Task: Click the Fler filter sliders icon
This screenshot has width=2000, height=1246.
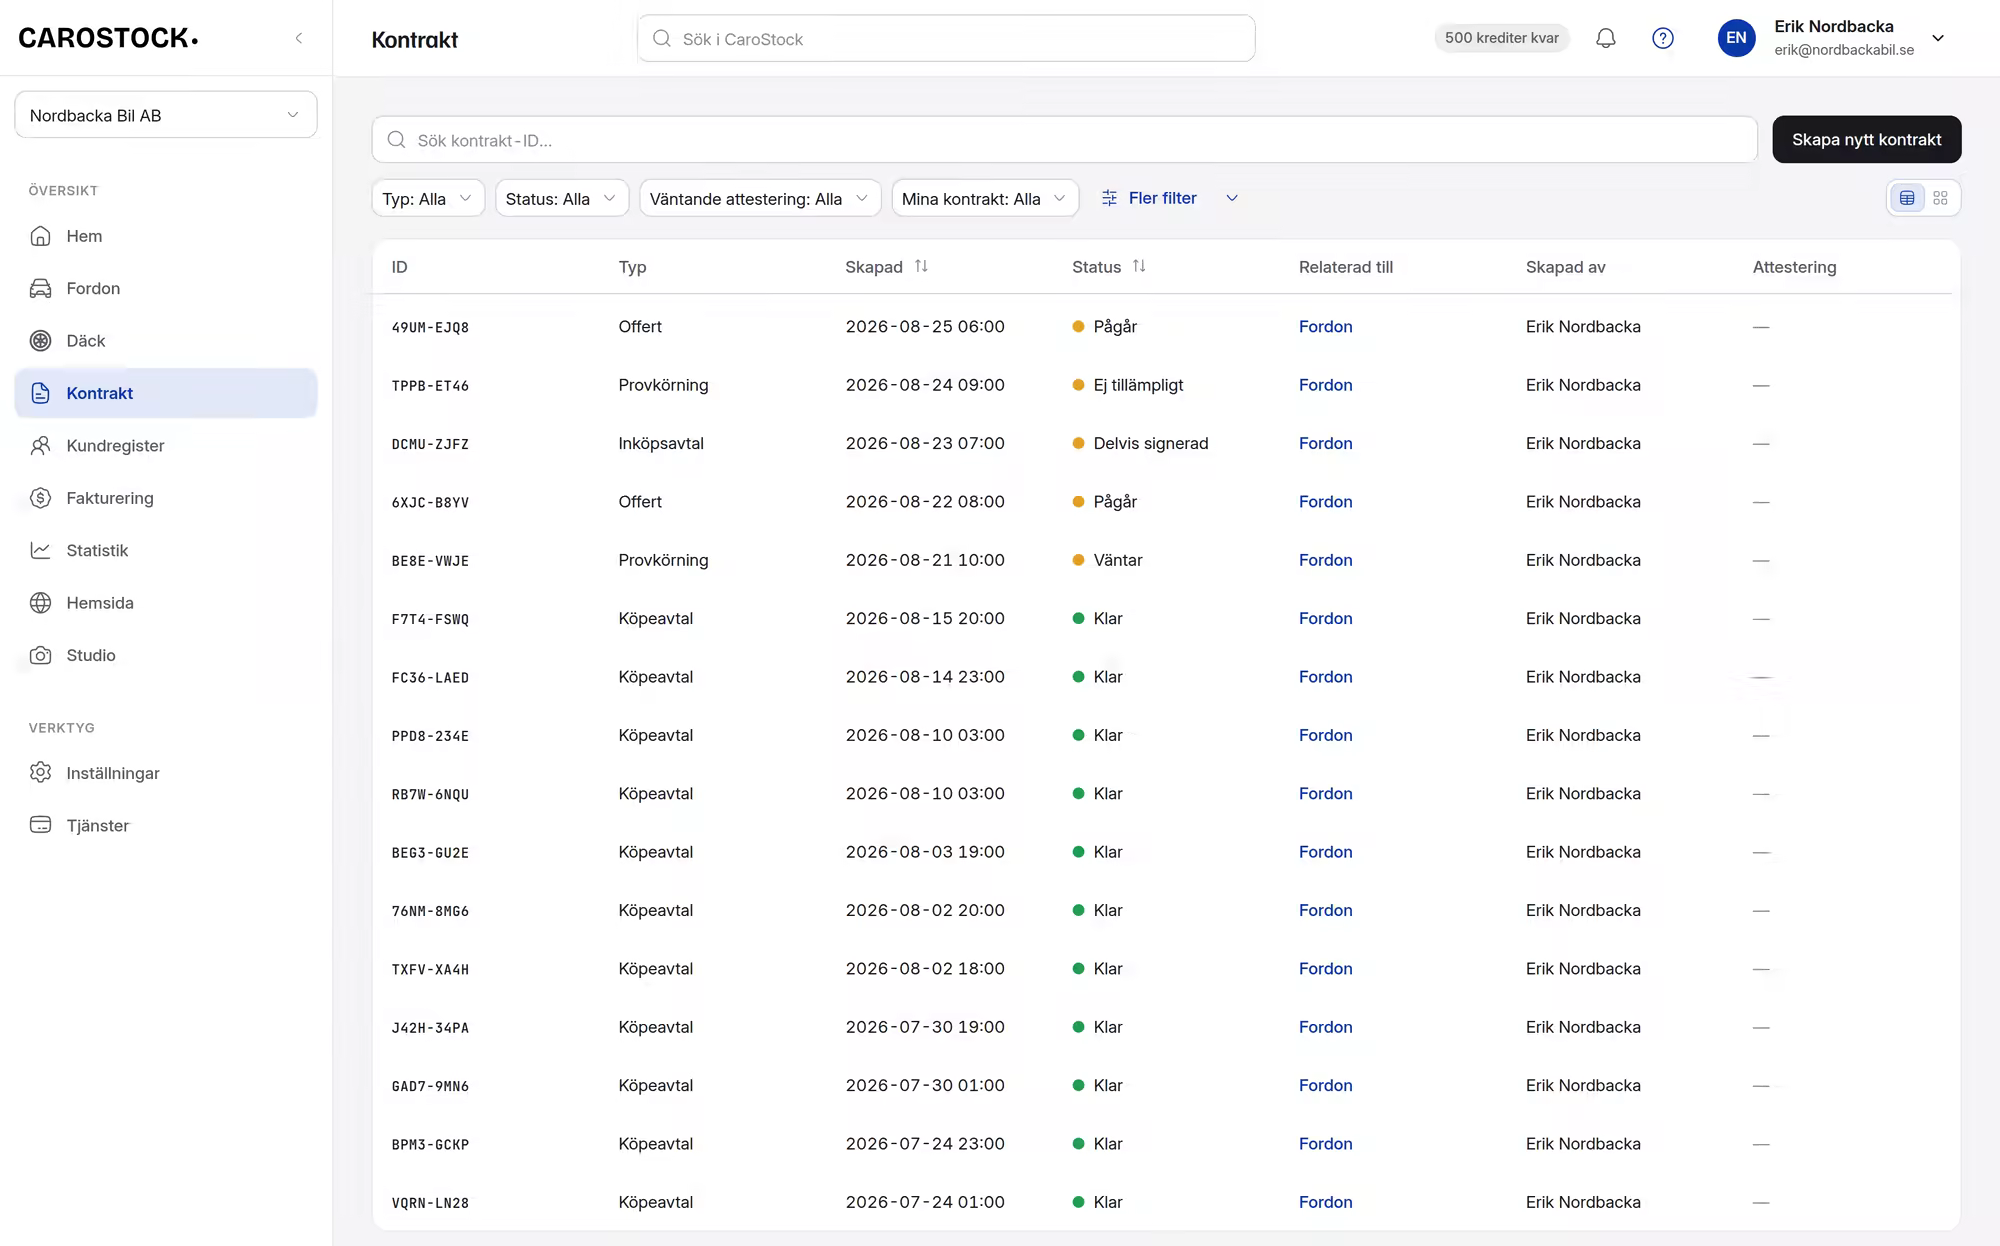Action: (1109, 198)
